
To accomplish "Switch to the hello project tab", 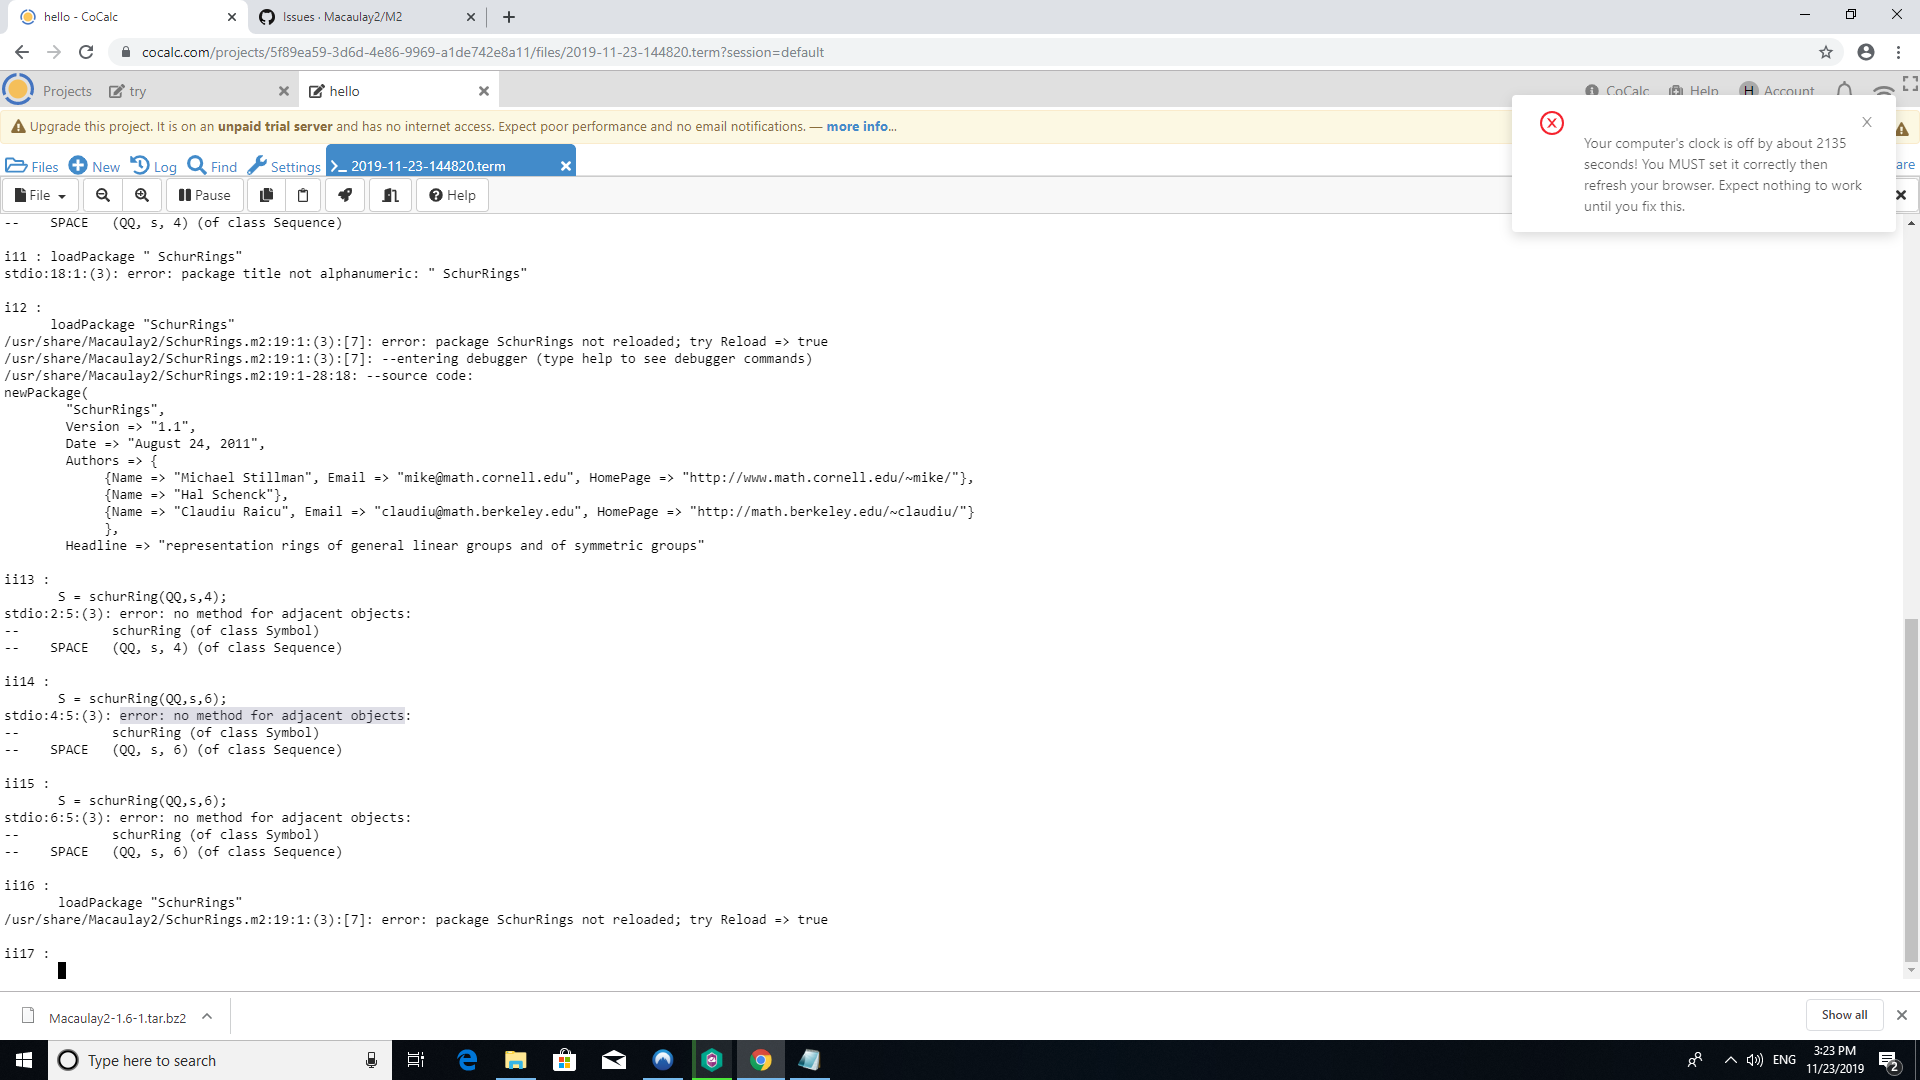I will (x=345, y=90).
